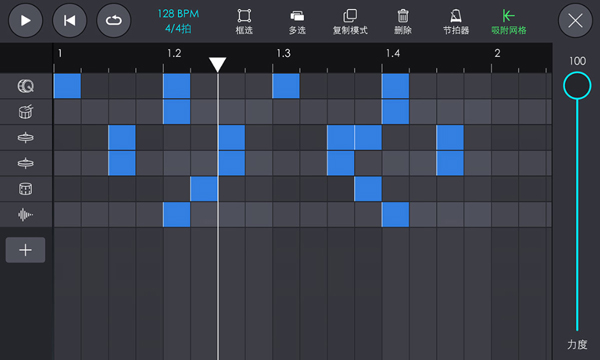Click the 删除 trash icon
The image size is (600, 360).
(x=403, y=21)
